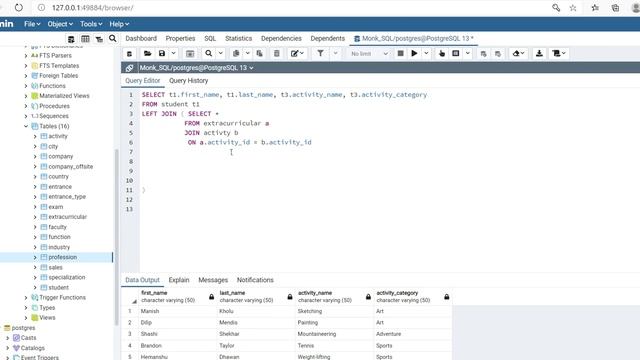The height and width of the screenshot is (360, 640).
Task: Switch to the Messages tab
Action: point(213,280)
